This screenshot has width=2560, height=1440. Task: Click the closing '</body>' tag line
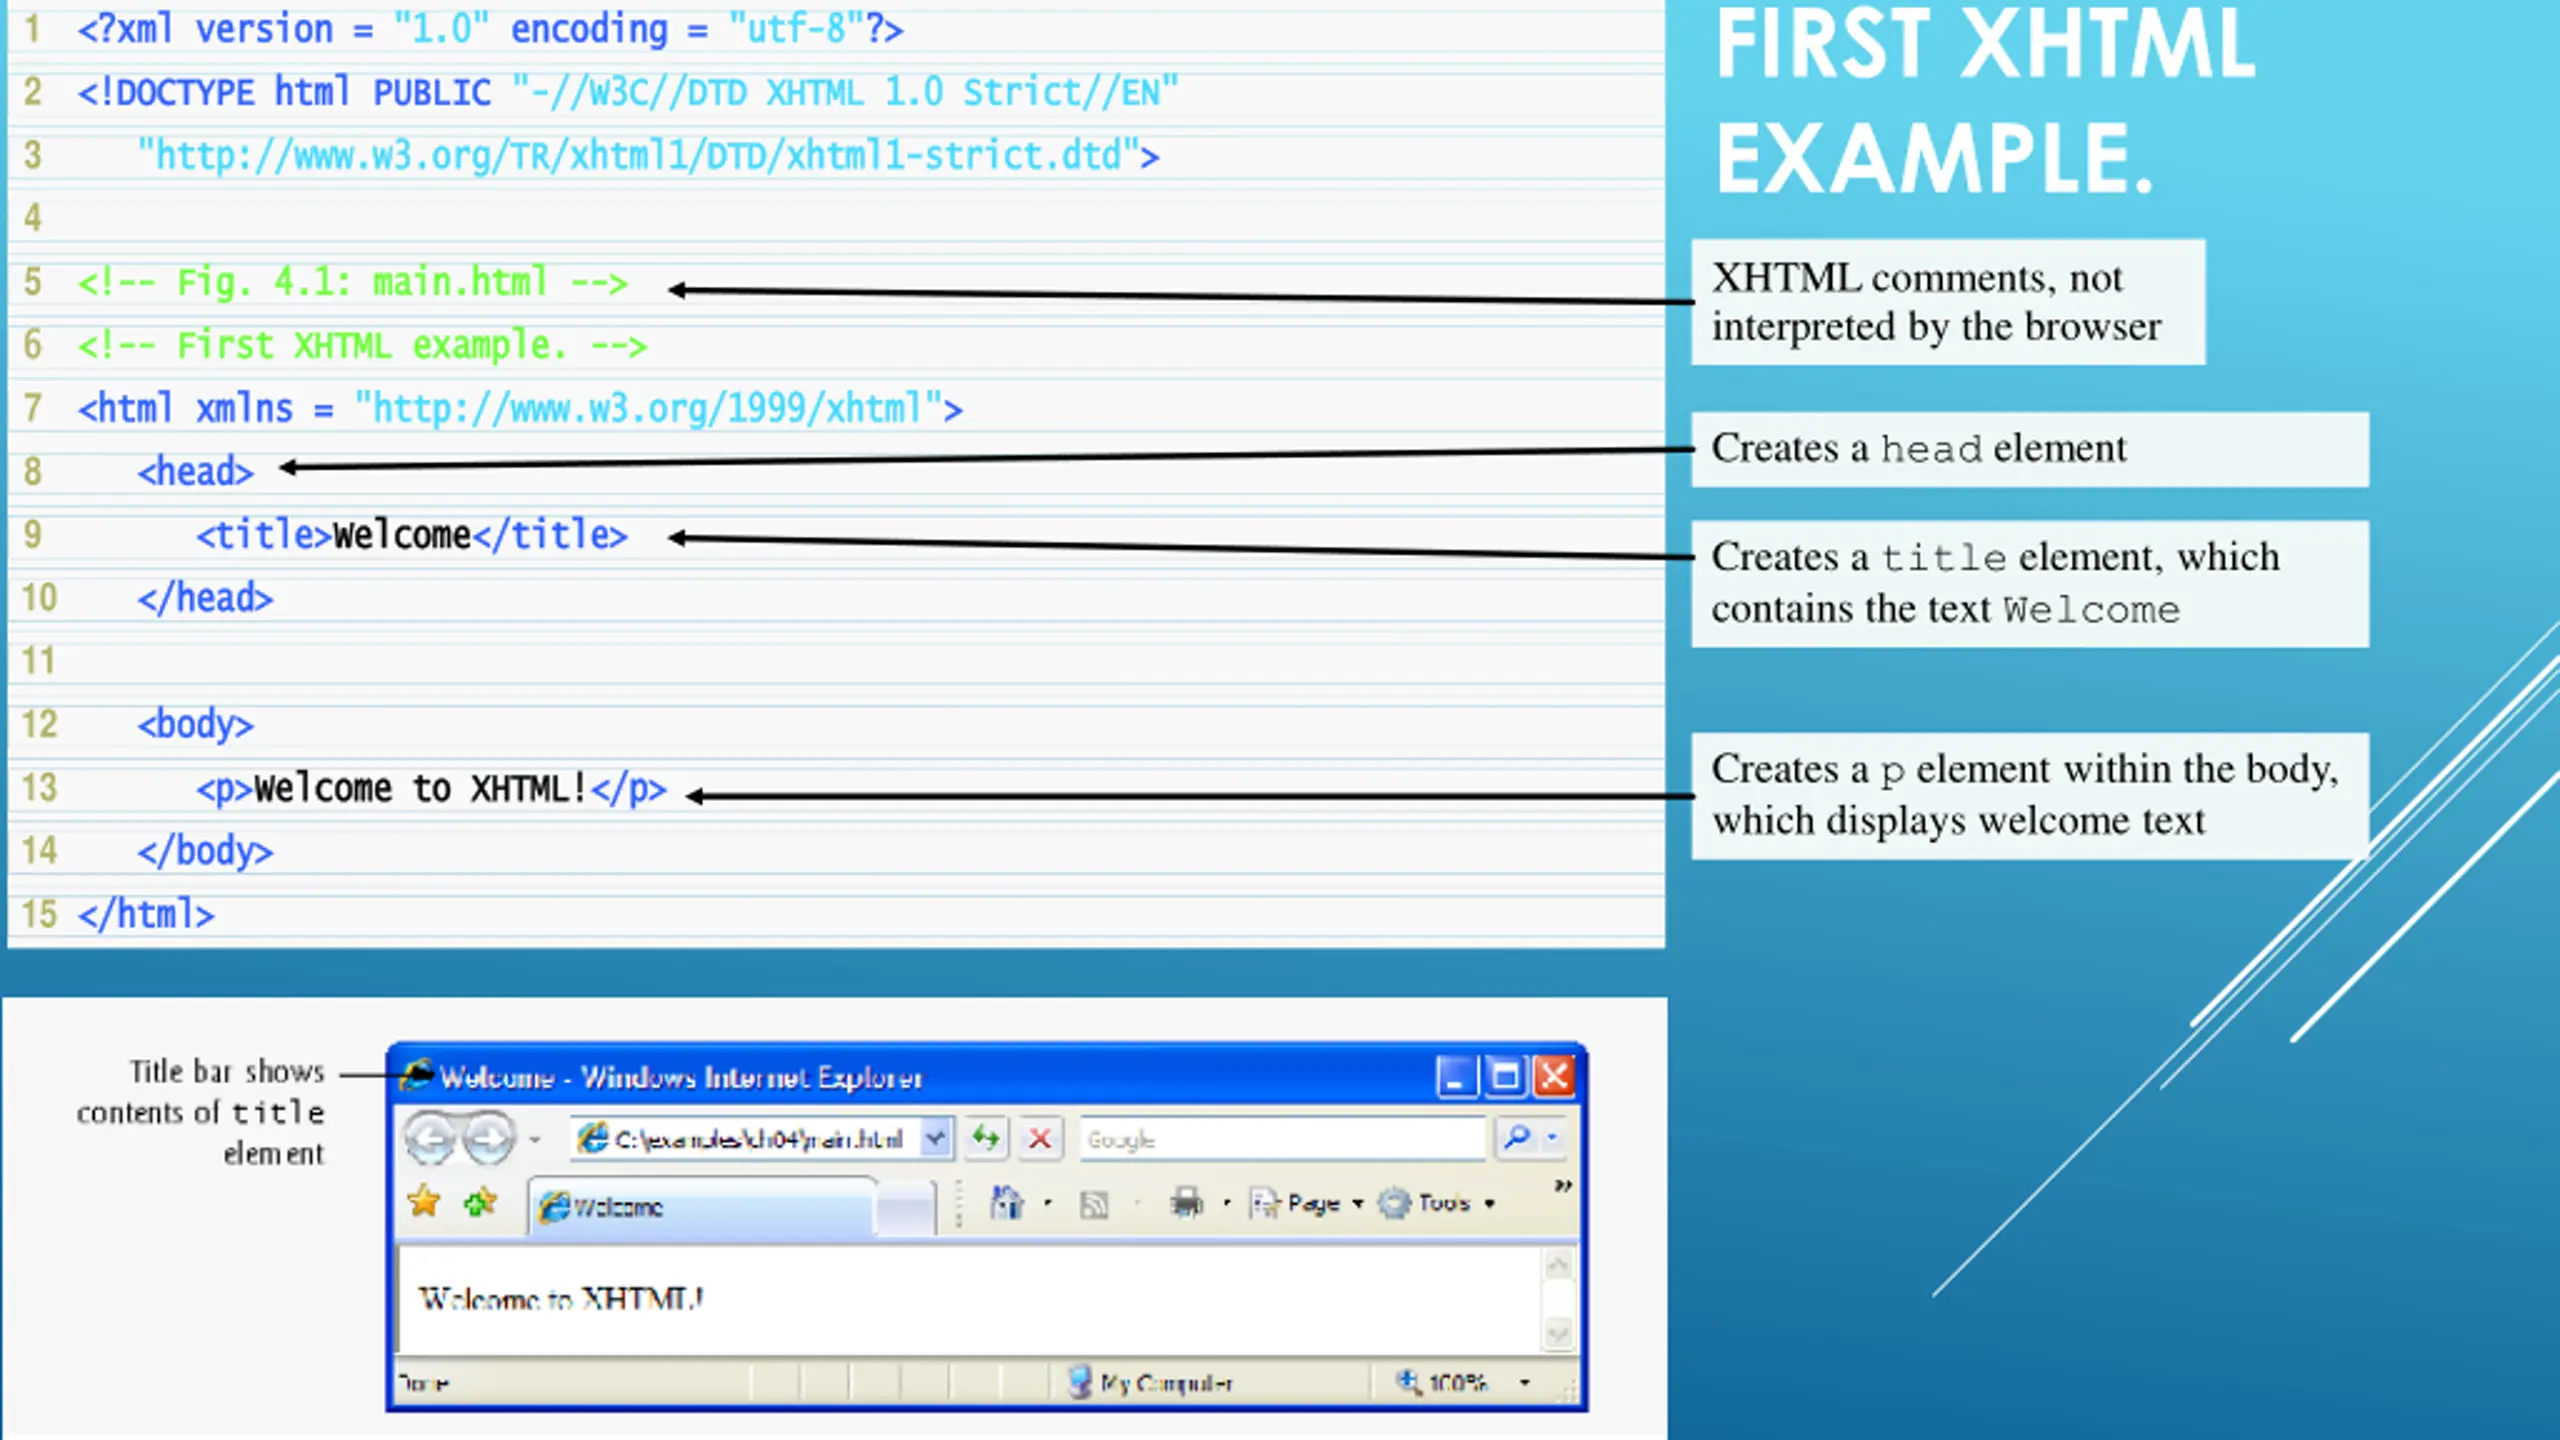point(205,851)
